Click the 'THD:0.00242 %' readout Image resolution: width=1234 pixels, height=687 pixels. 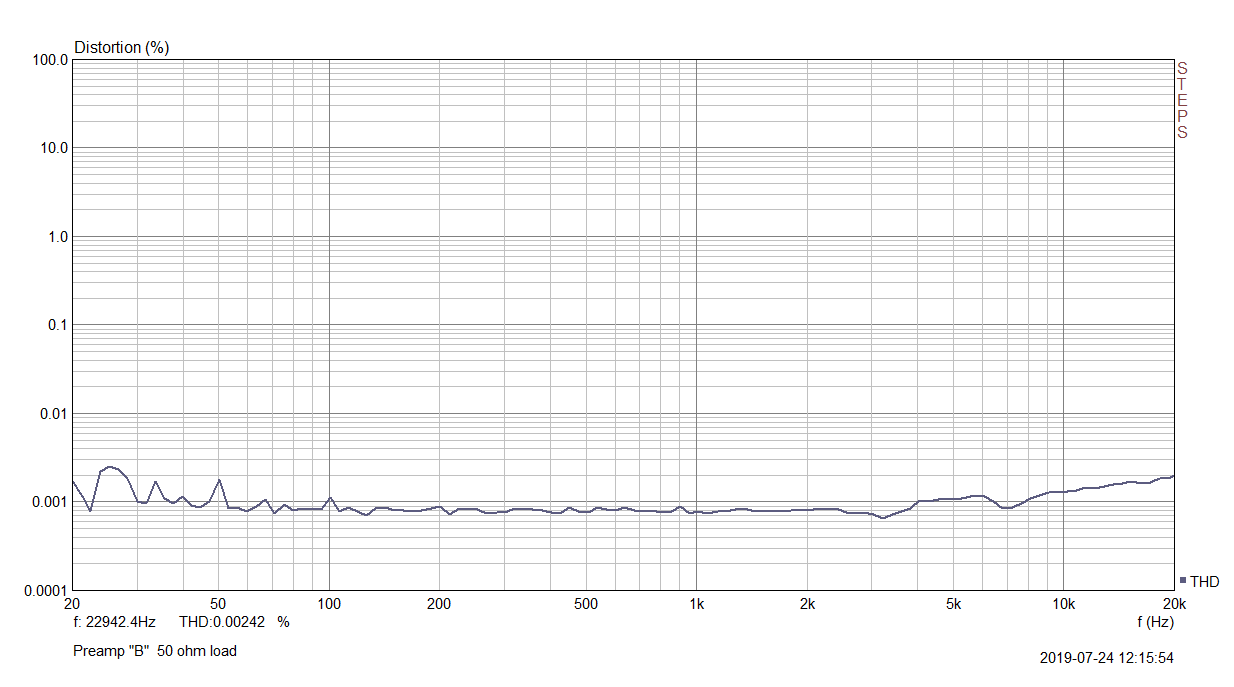point(234,621)
